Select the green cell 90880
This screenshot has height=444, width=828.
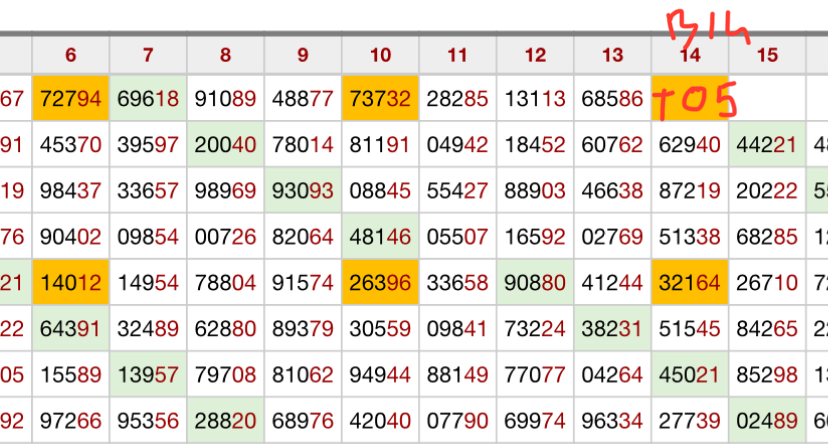pos(535,283)
